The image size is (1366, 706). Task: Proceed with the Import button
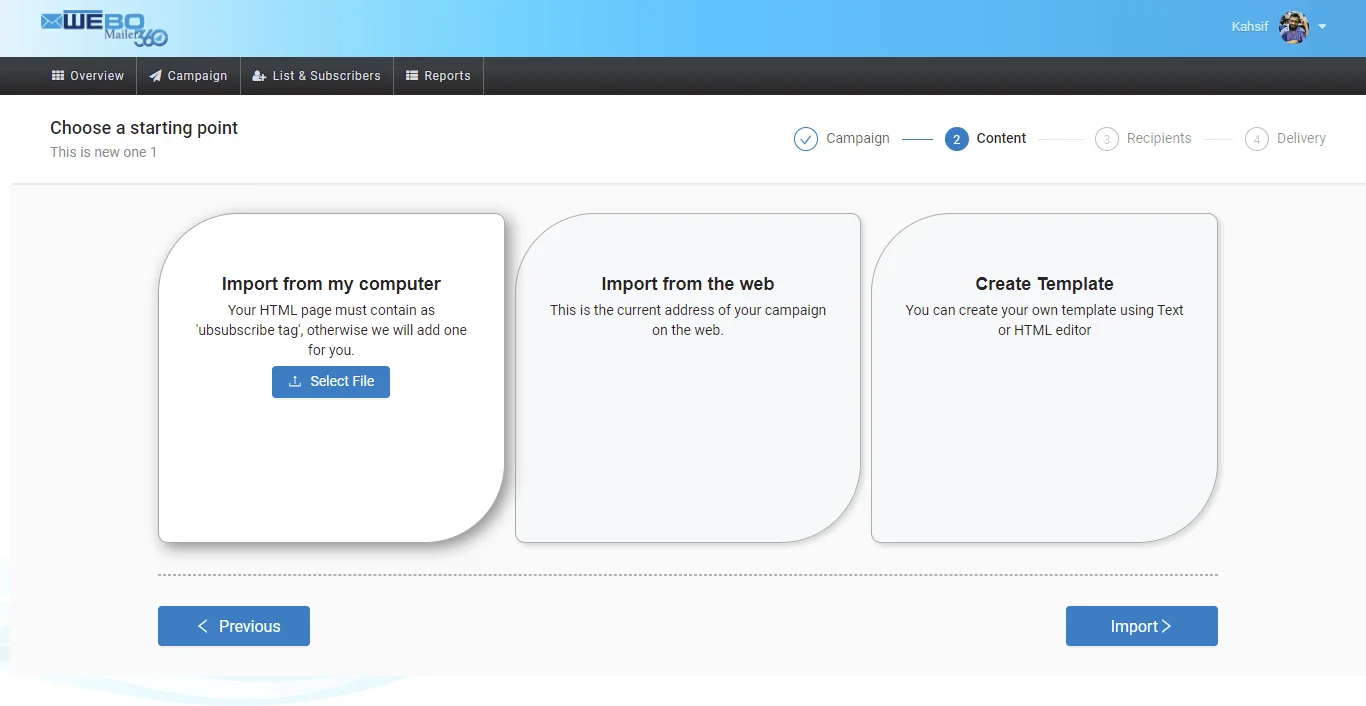point(1141,626)
